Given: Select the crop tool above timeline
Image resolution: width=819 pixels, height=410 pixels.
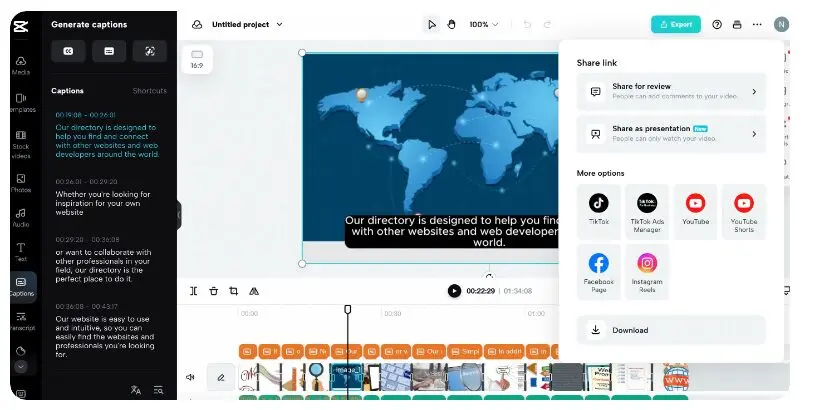Looking at the screenshot, I should pyautogui.click(x=233, y=291).
